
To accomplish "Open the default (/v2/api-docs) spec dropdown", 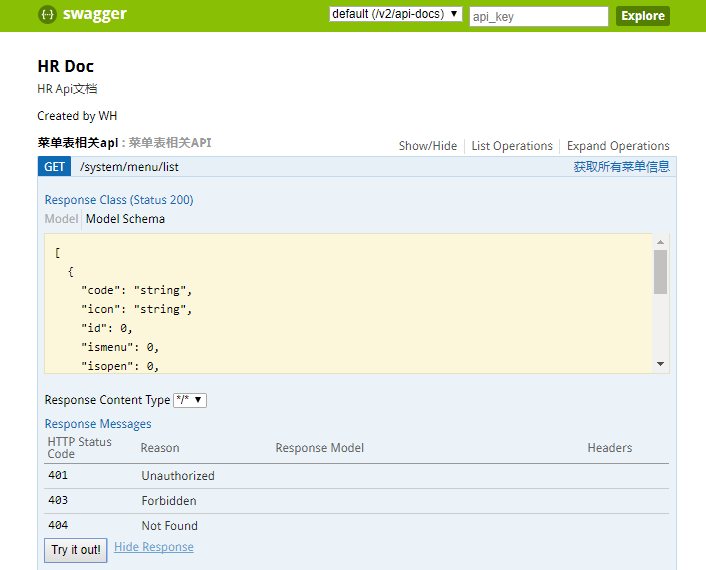I will click(x=395, y=14).
